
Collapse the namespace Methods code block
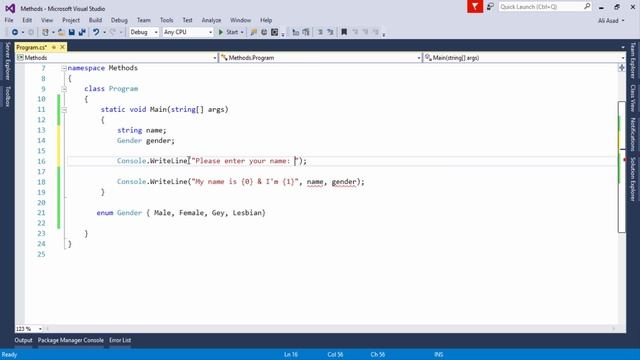coord(64,68)
